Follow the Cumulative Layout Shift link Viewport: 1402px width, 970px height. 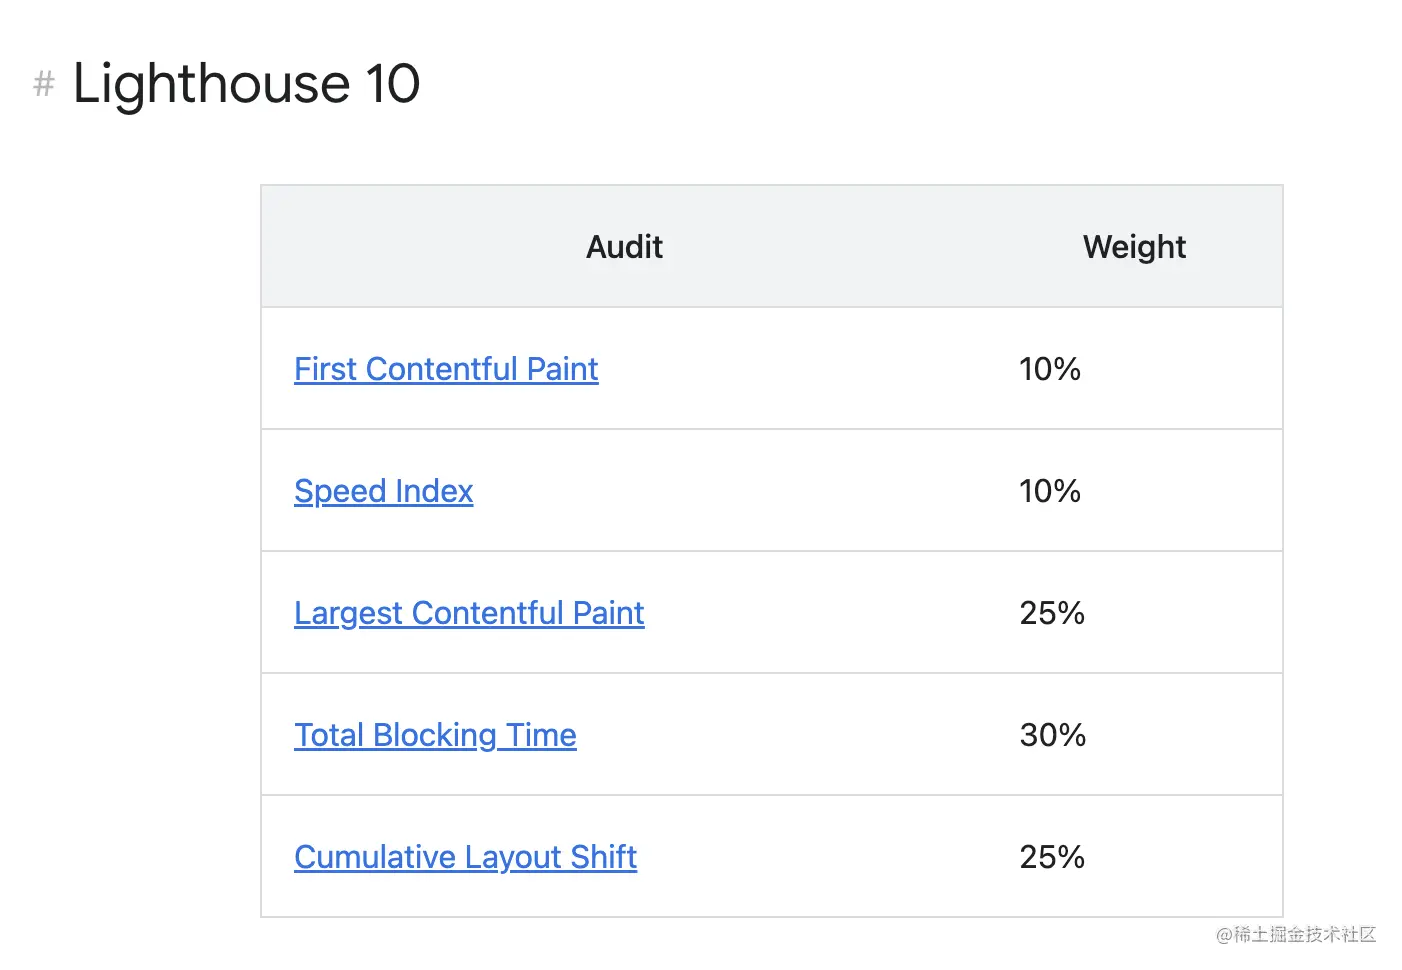[x=465, y=857]
